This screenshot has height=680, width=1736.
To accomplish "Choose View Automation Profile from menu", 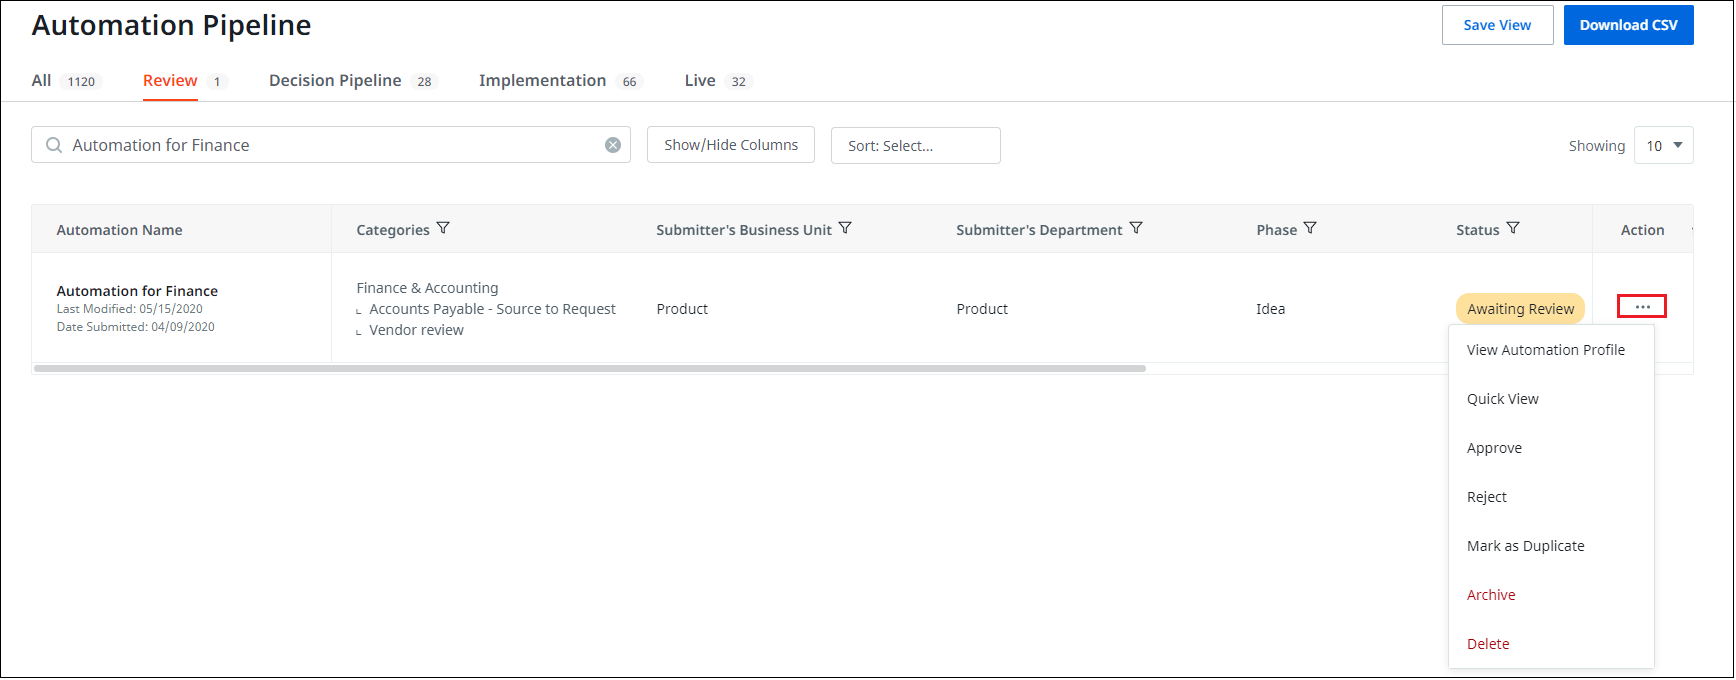I will 1546,350.
